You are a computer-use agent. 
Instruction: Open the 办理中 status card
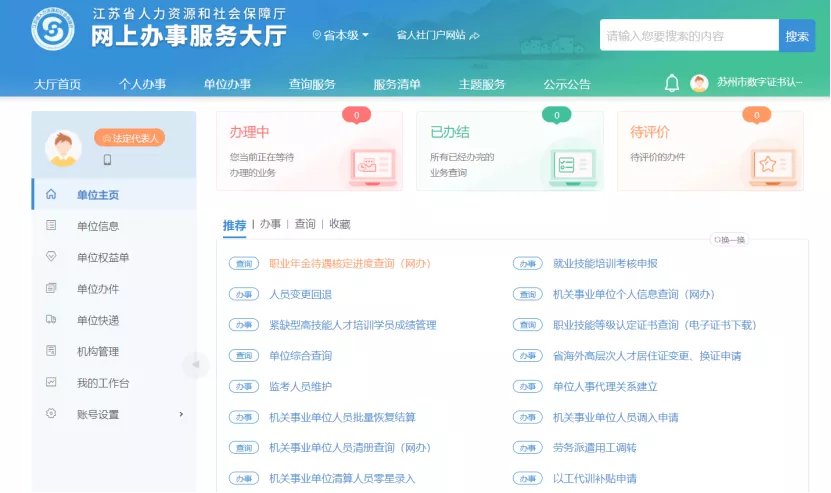309,151
